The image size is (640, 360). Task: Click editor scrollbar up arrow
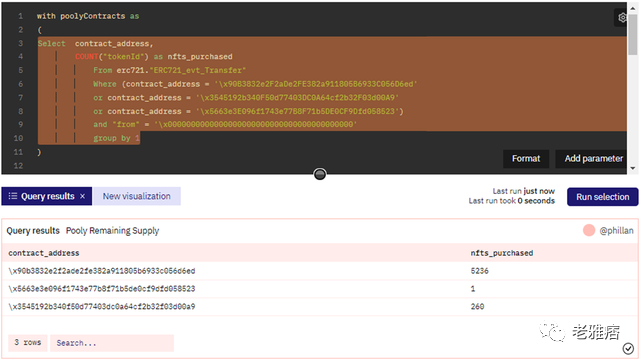(x=633, y=9)
